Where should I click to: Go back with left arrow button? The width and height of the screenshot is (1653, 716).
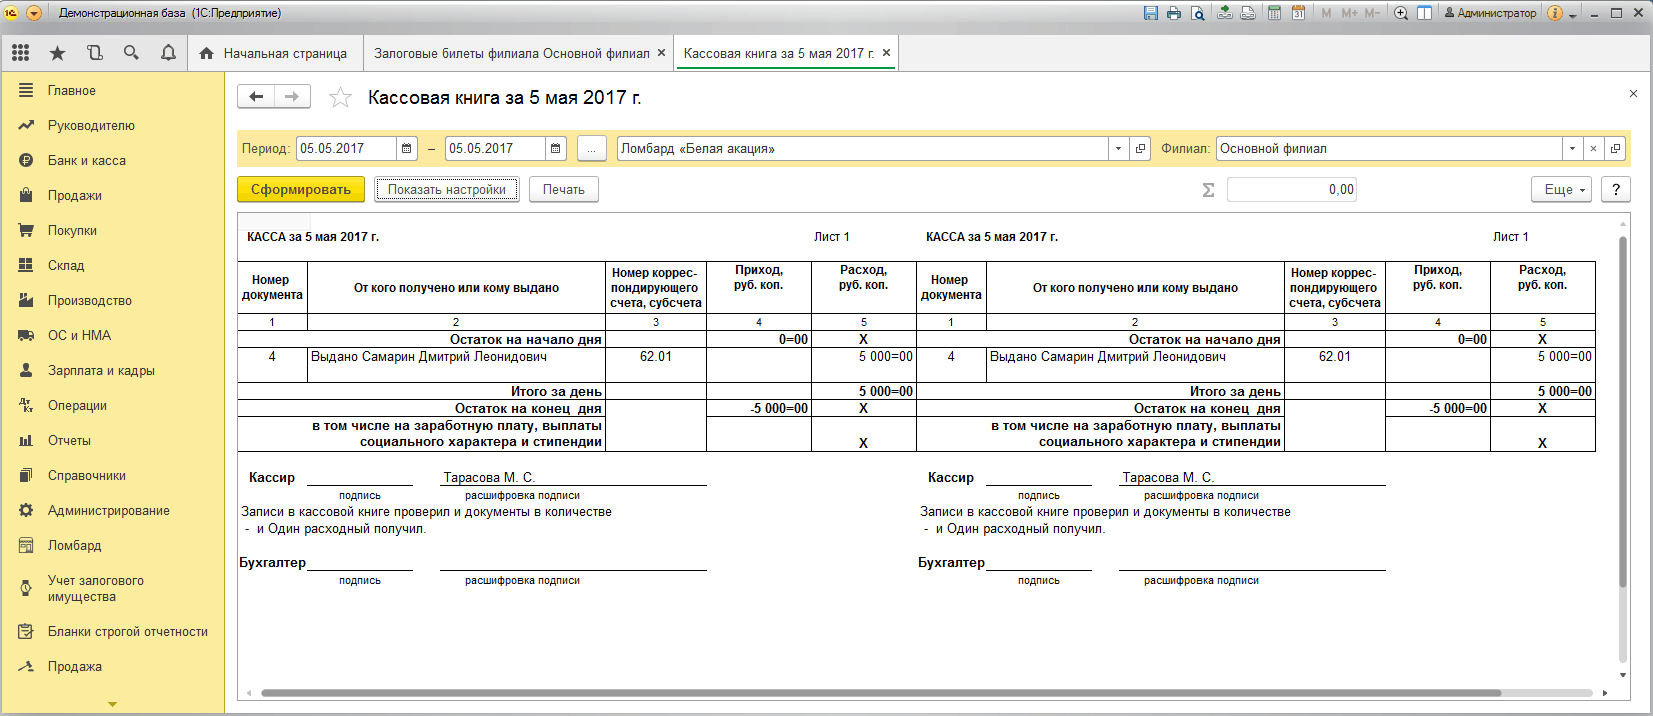coord(256,96)
